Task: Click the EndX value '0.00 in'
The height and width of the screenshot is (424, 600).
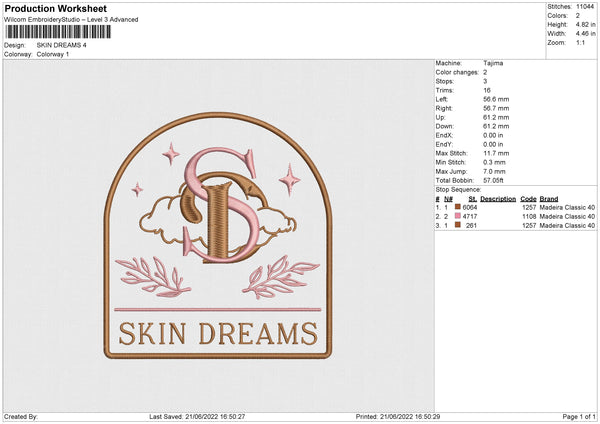Action: 493,135
